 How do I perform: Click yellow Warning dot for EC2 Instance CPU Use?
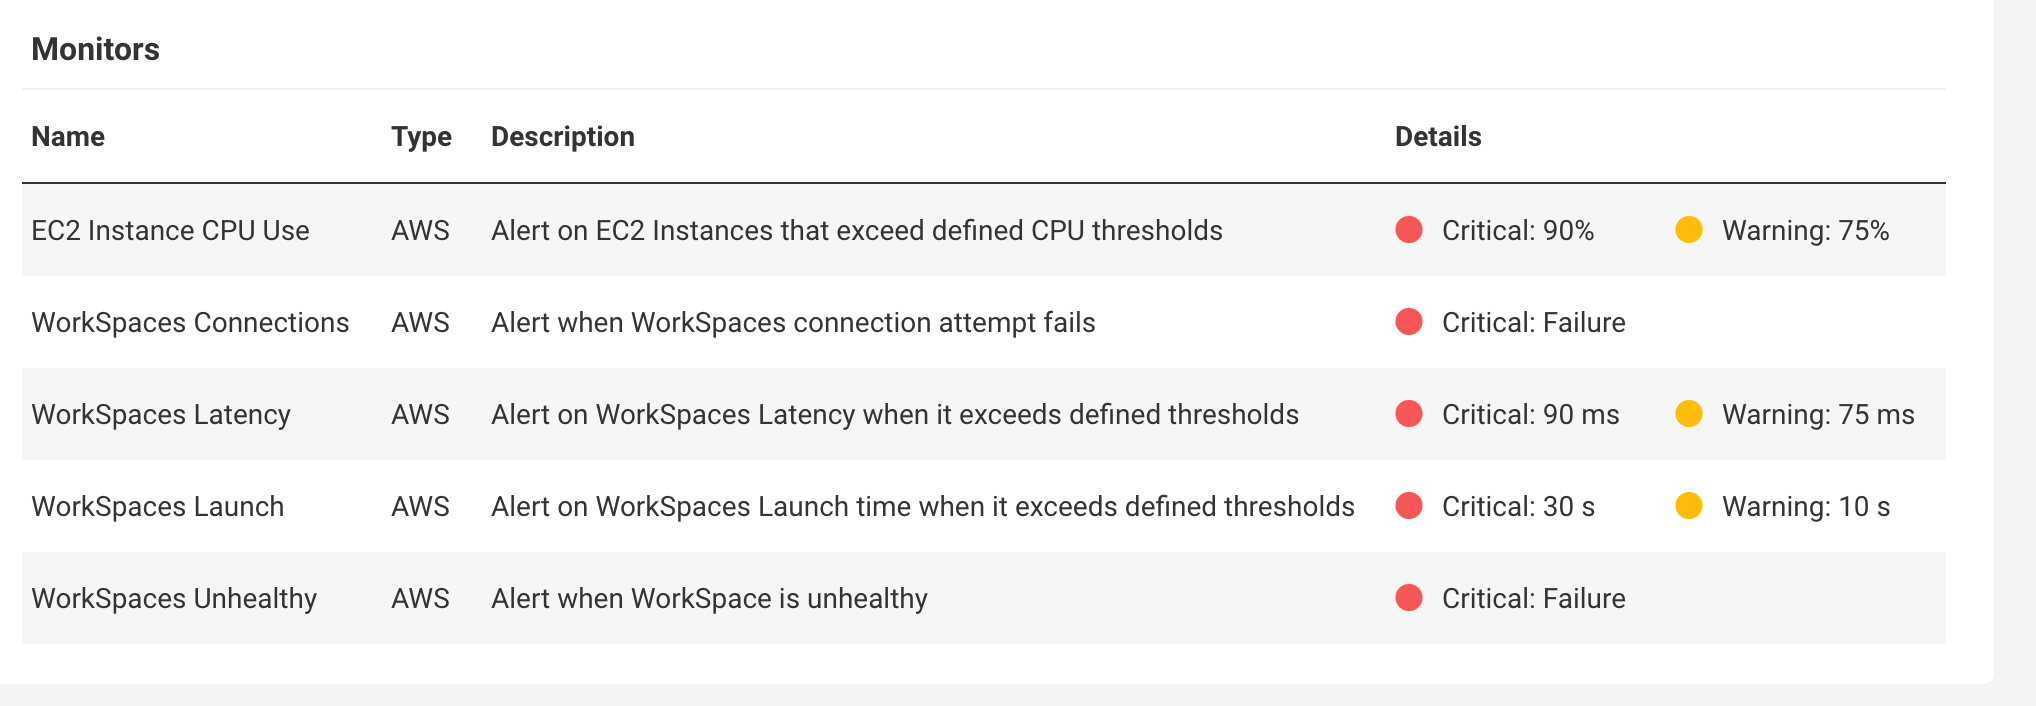(1689, 230)
